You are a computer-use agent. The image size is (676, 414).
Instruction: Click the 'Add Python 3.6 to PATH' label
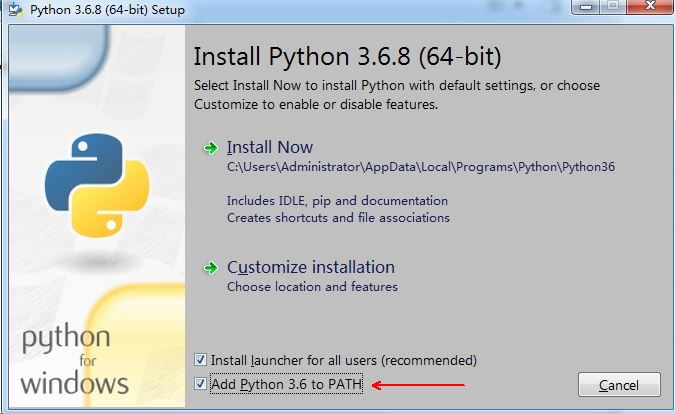pyautogui.click(x=286, y=384)
